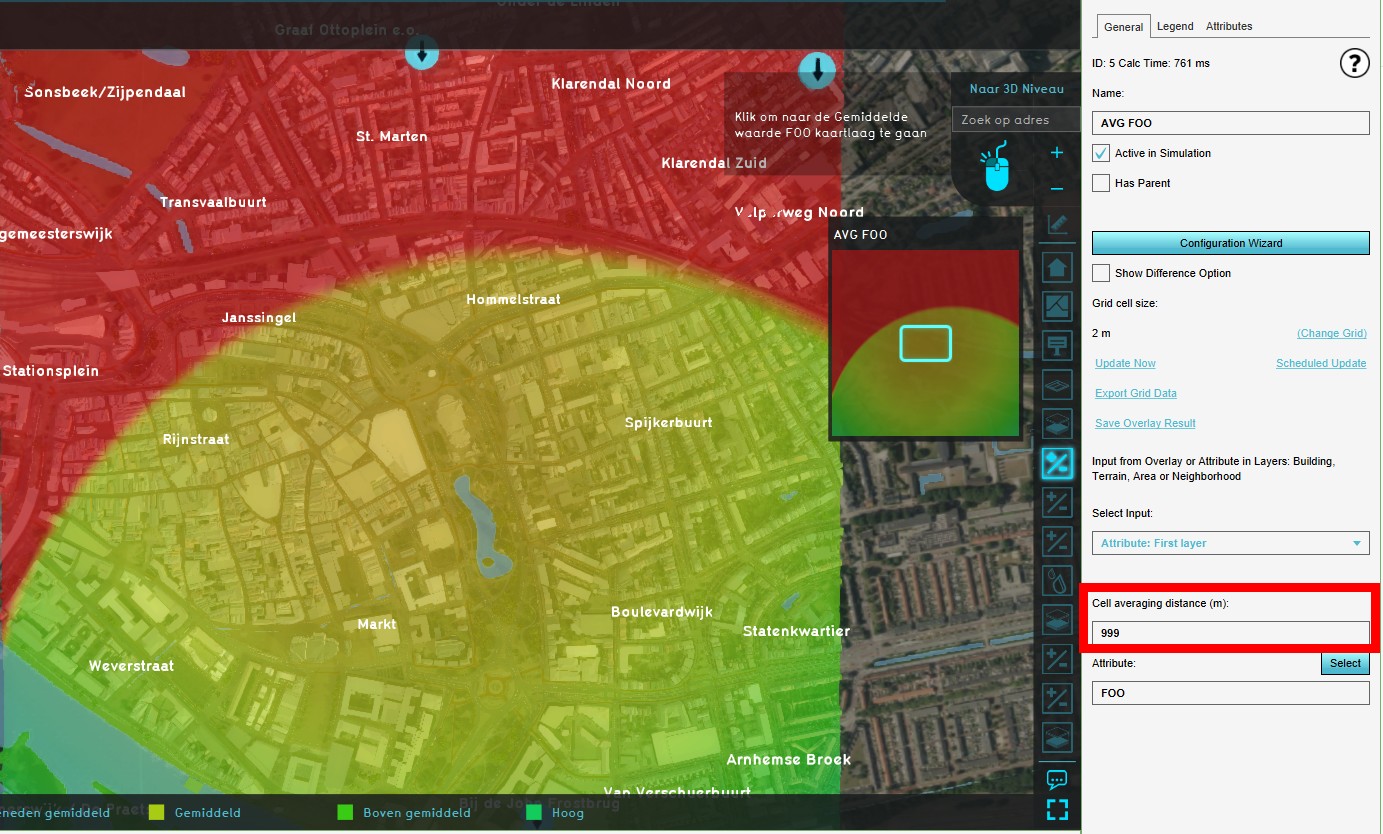Uncheck Active in Simulation checkbox
The width and height of the screenshot is (1383, 834).
[x=1101, y=153]
